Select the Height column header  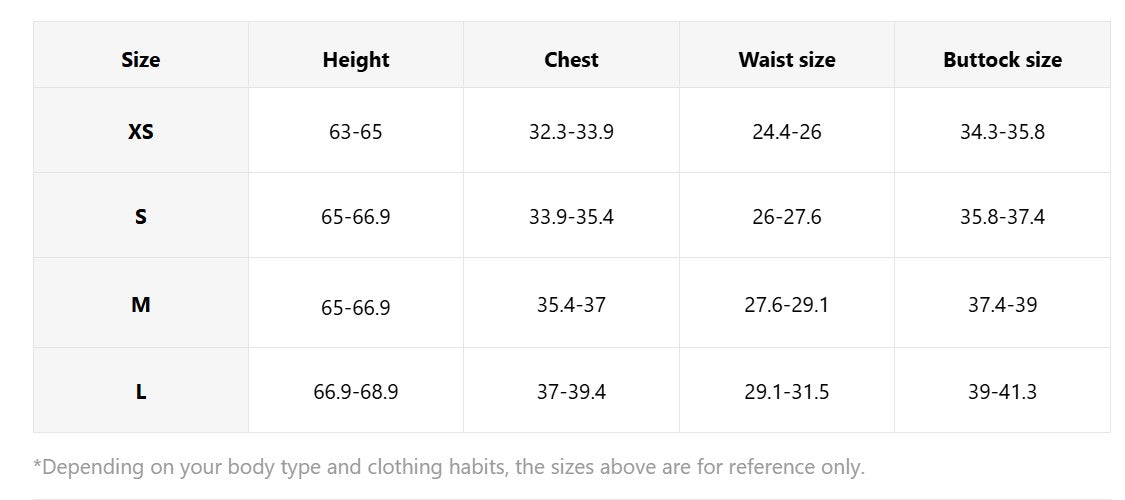(356, 60)
